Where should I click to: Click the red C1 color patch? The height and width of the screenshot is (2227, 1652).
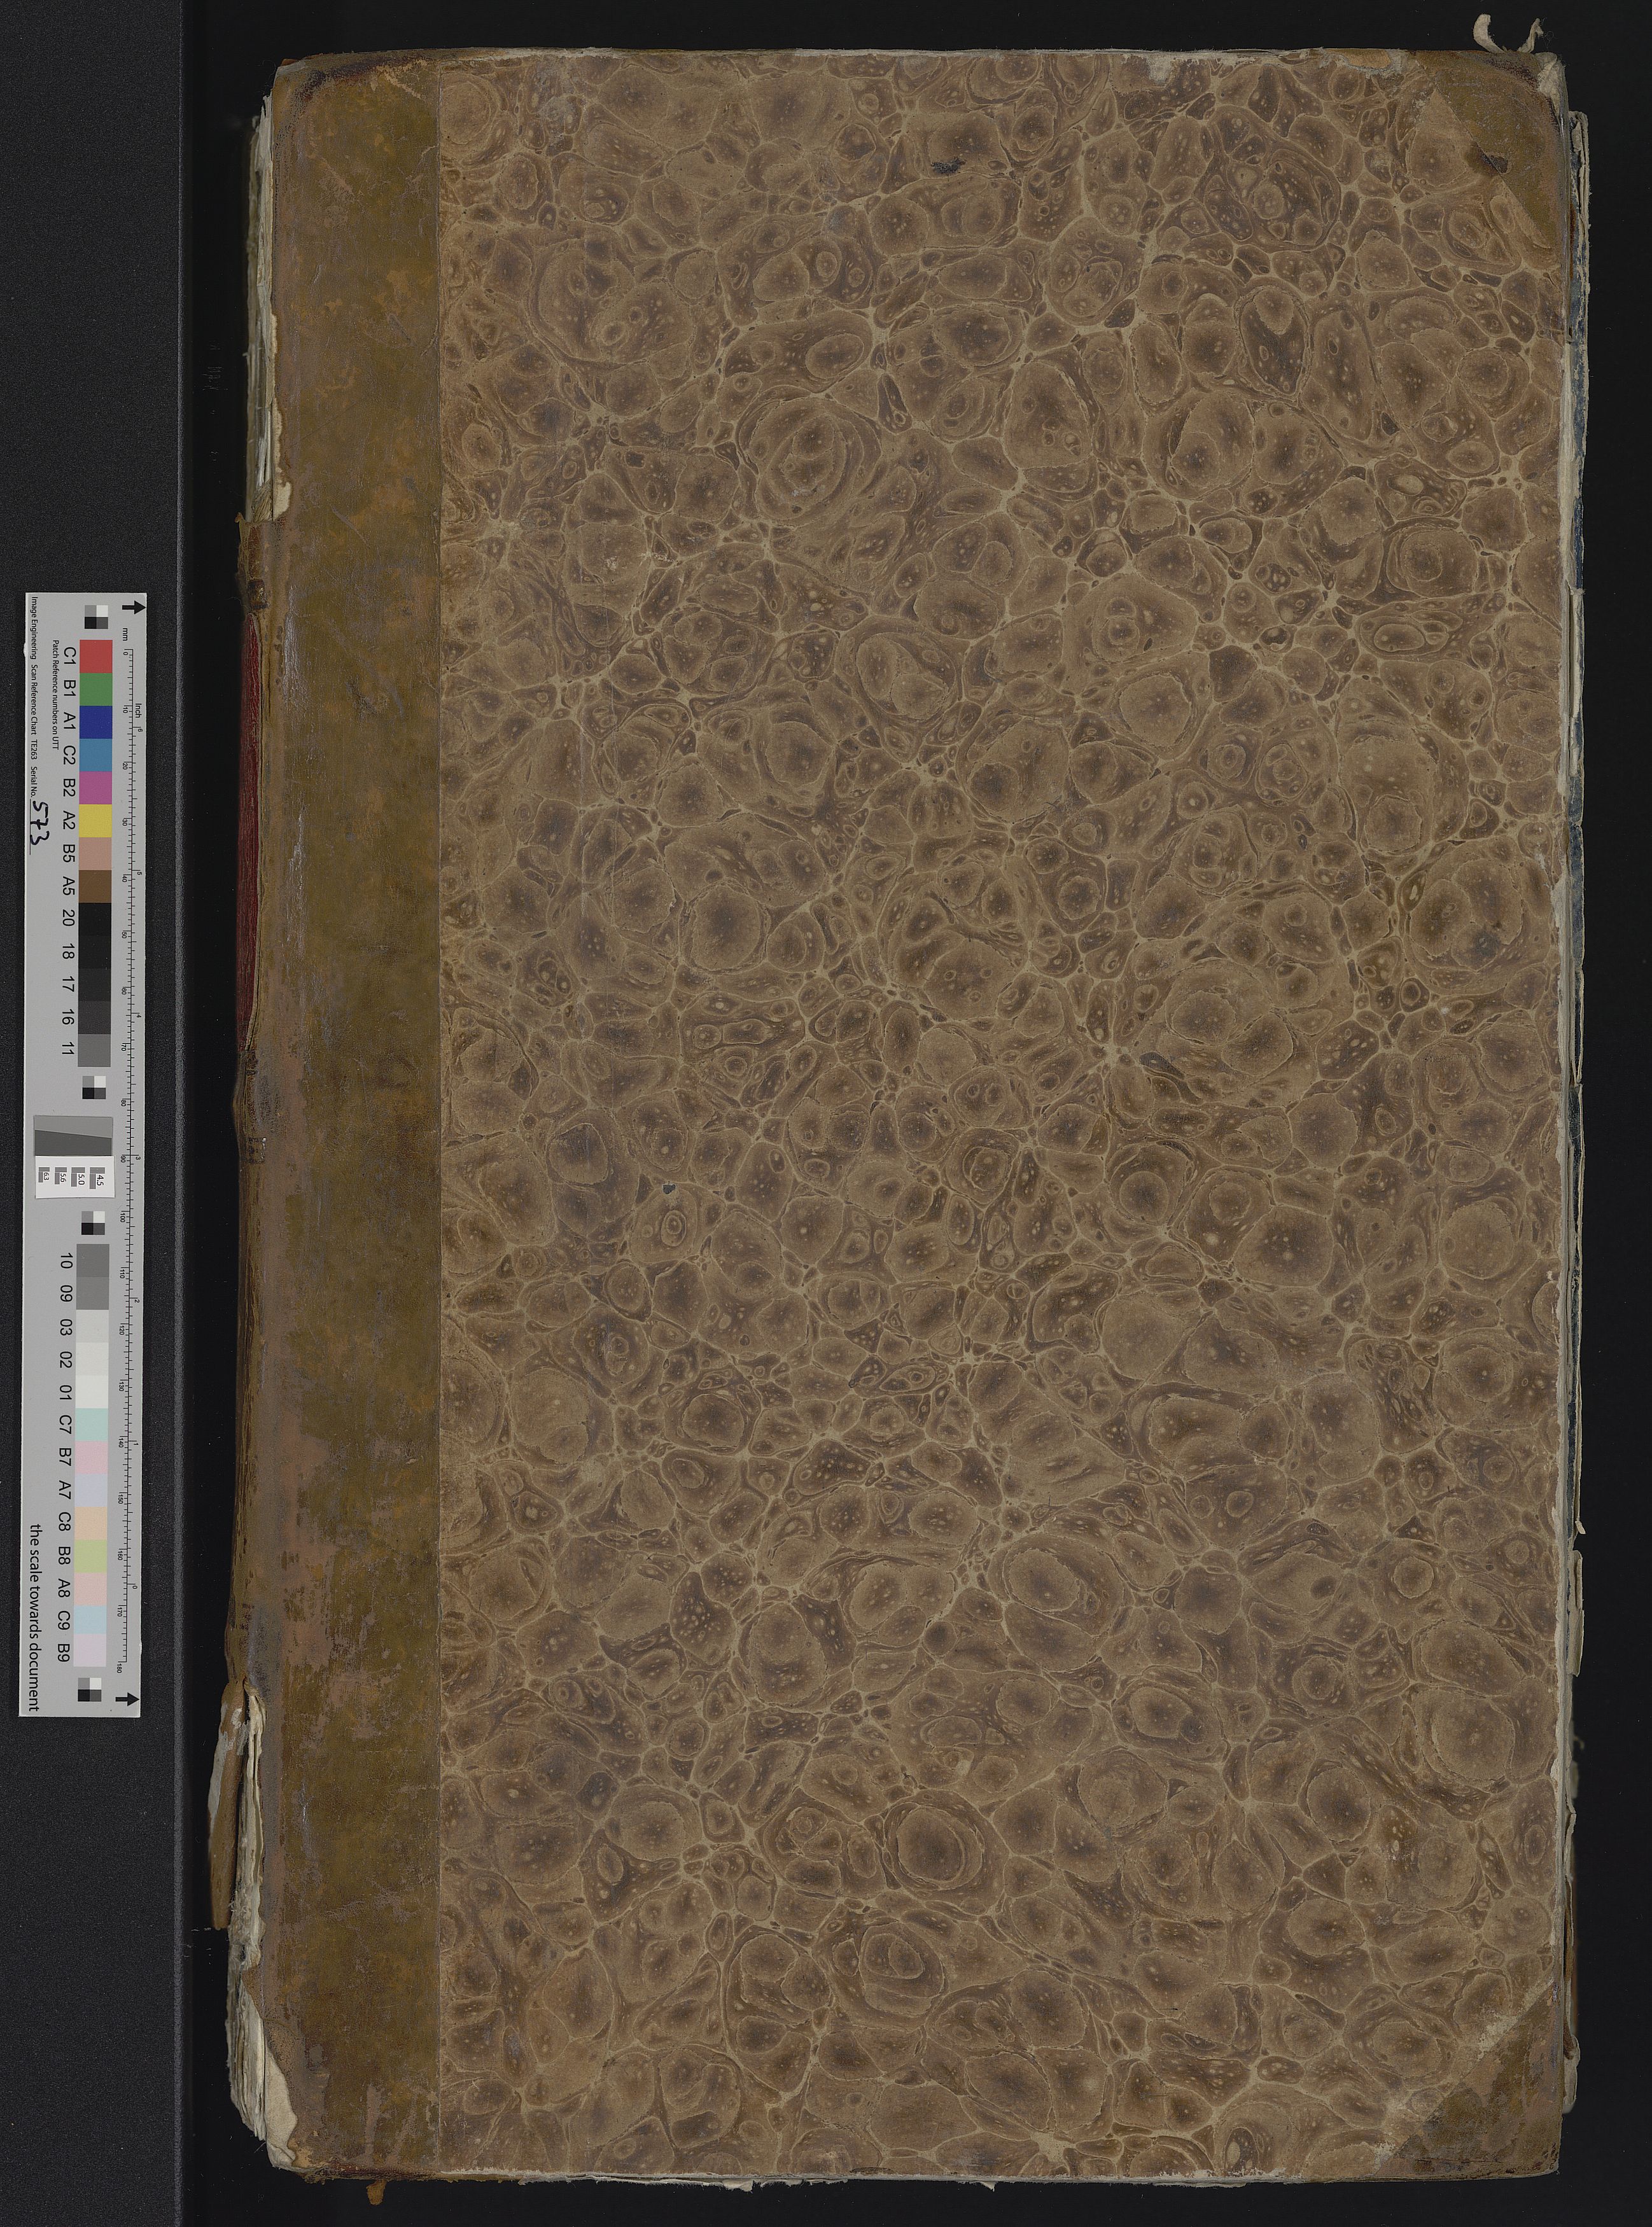(x=96, y=656)
